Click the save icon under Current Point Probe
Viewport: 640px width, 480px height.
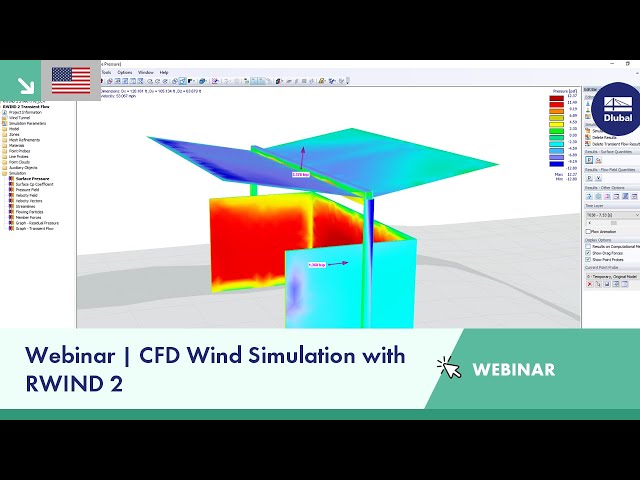tap(607, 284)
